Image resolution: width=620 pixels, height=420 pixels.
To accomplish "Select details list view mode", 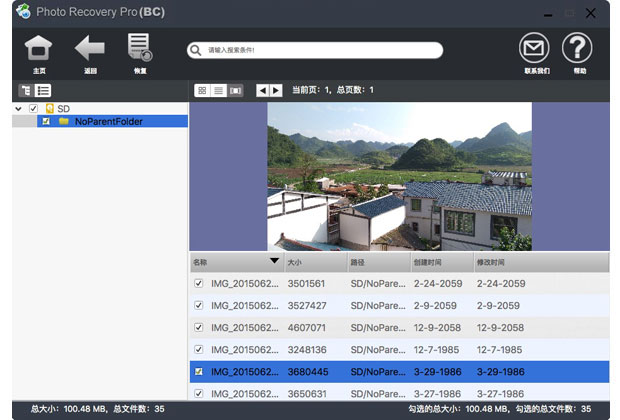I will pyautogui.click(x=218, y=91).
